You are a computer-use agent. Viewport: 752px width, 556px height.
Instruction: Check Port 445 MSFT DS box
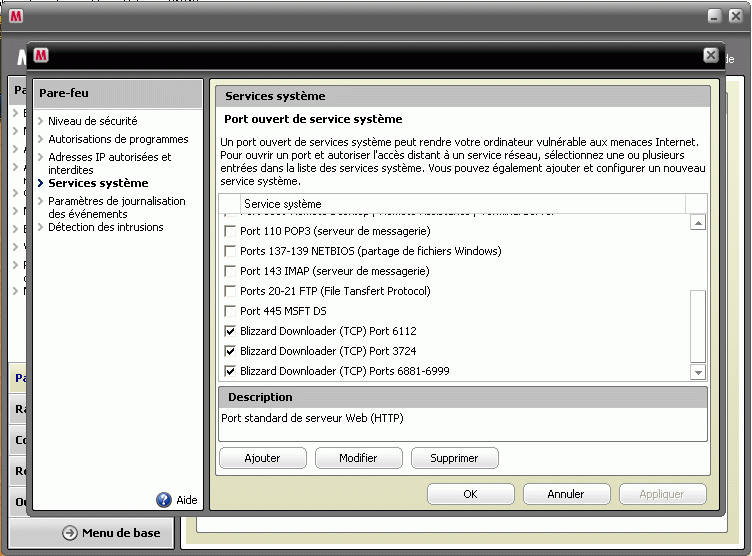click(231, 311)
